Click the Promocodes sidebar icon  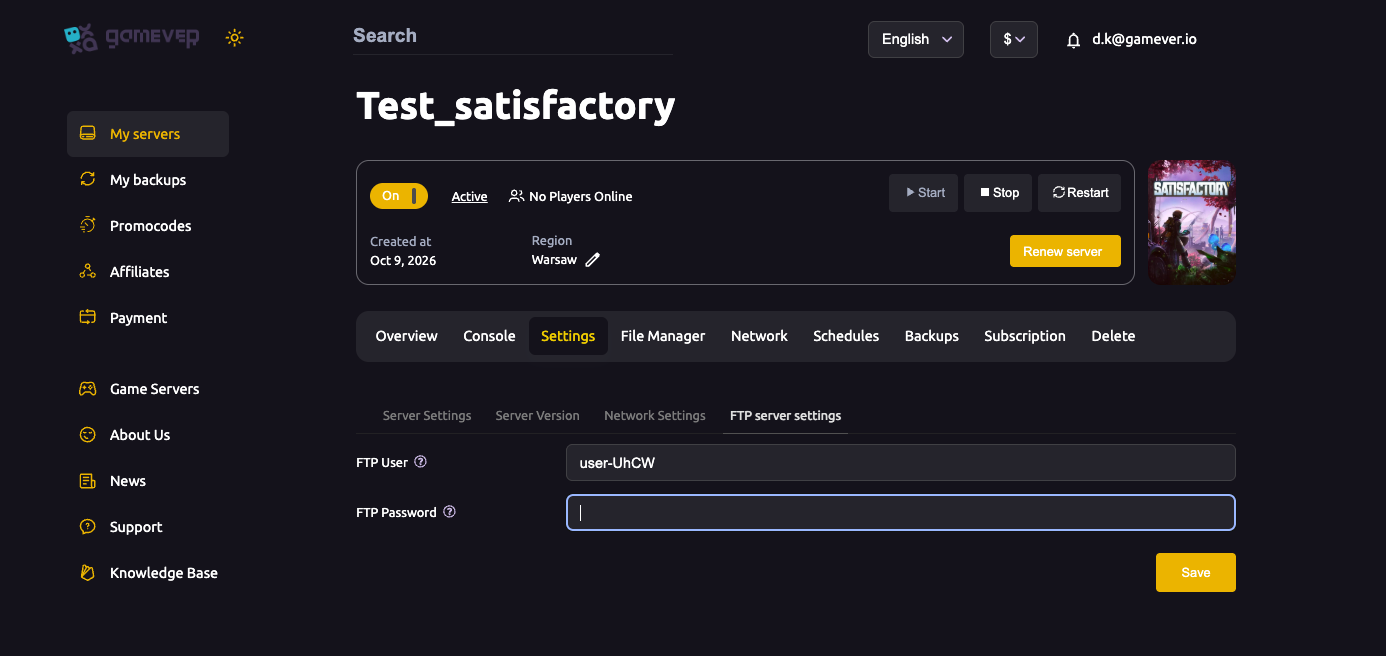tap(88, 226)
